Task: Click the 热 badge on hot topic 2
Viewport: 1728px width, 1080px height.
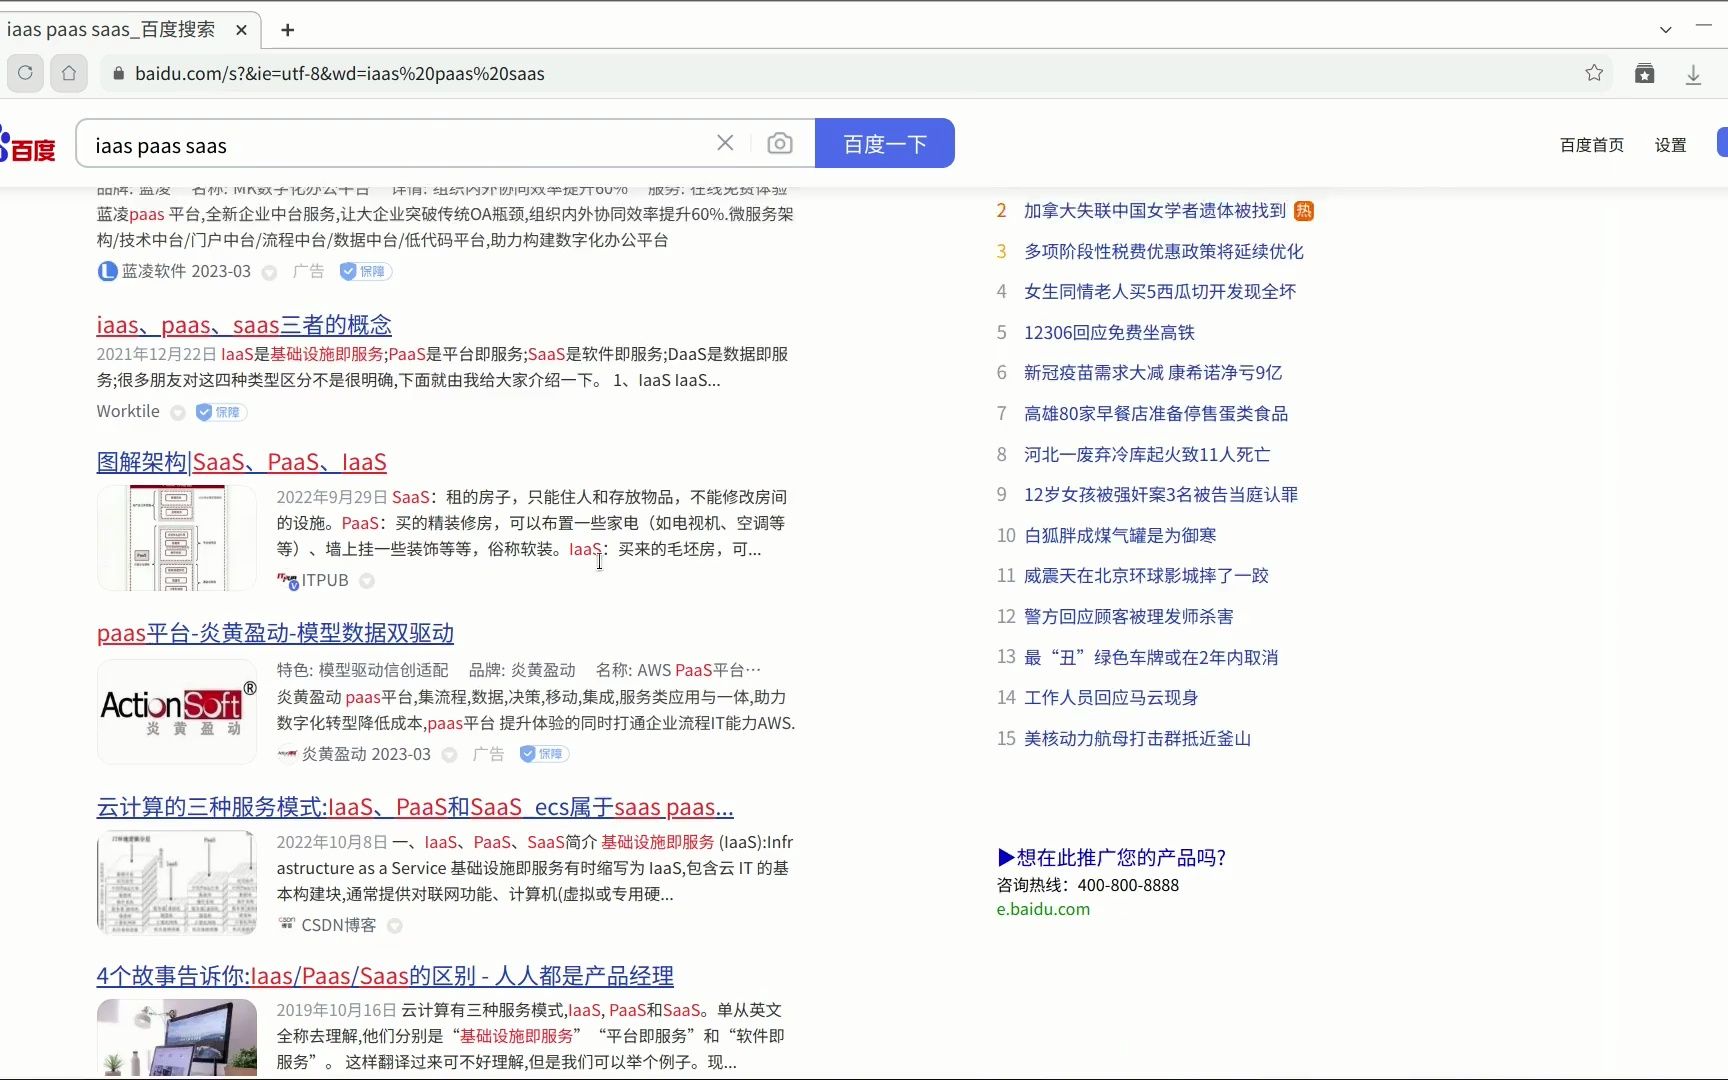Action: click(1304, 211)
